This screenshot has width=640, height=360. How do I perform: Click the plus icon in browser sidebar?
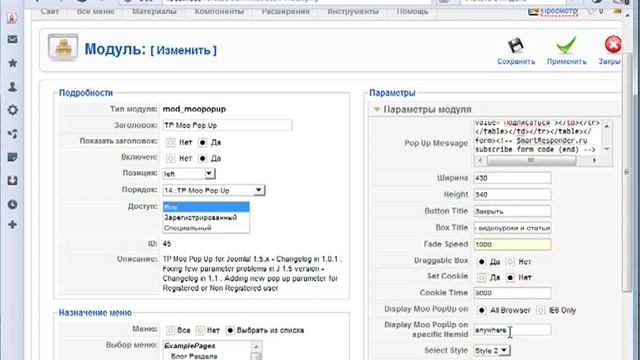[x=13, y=224]
